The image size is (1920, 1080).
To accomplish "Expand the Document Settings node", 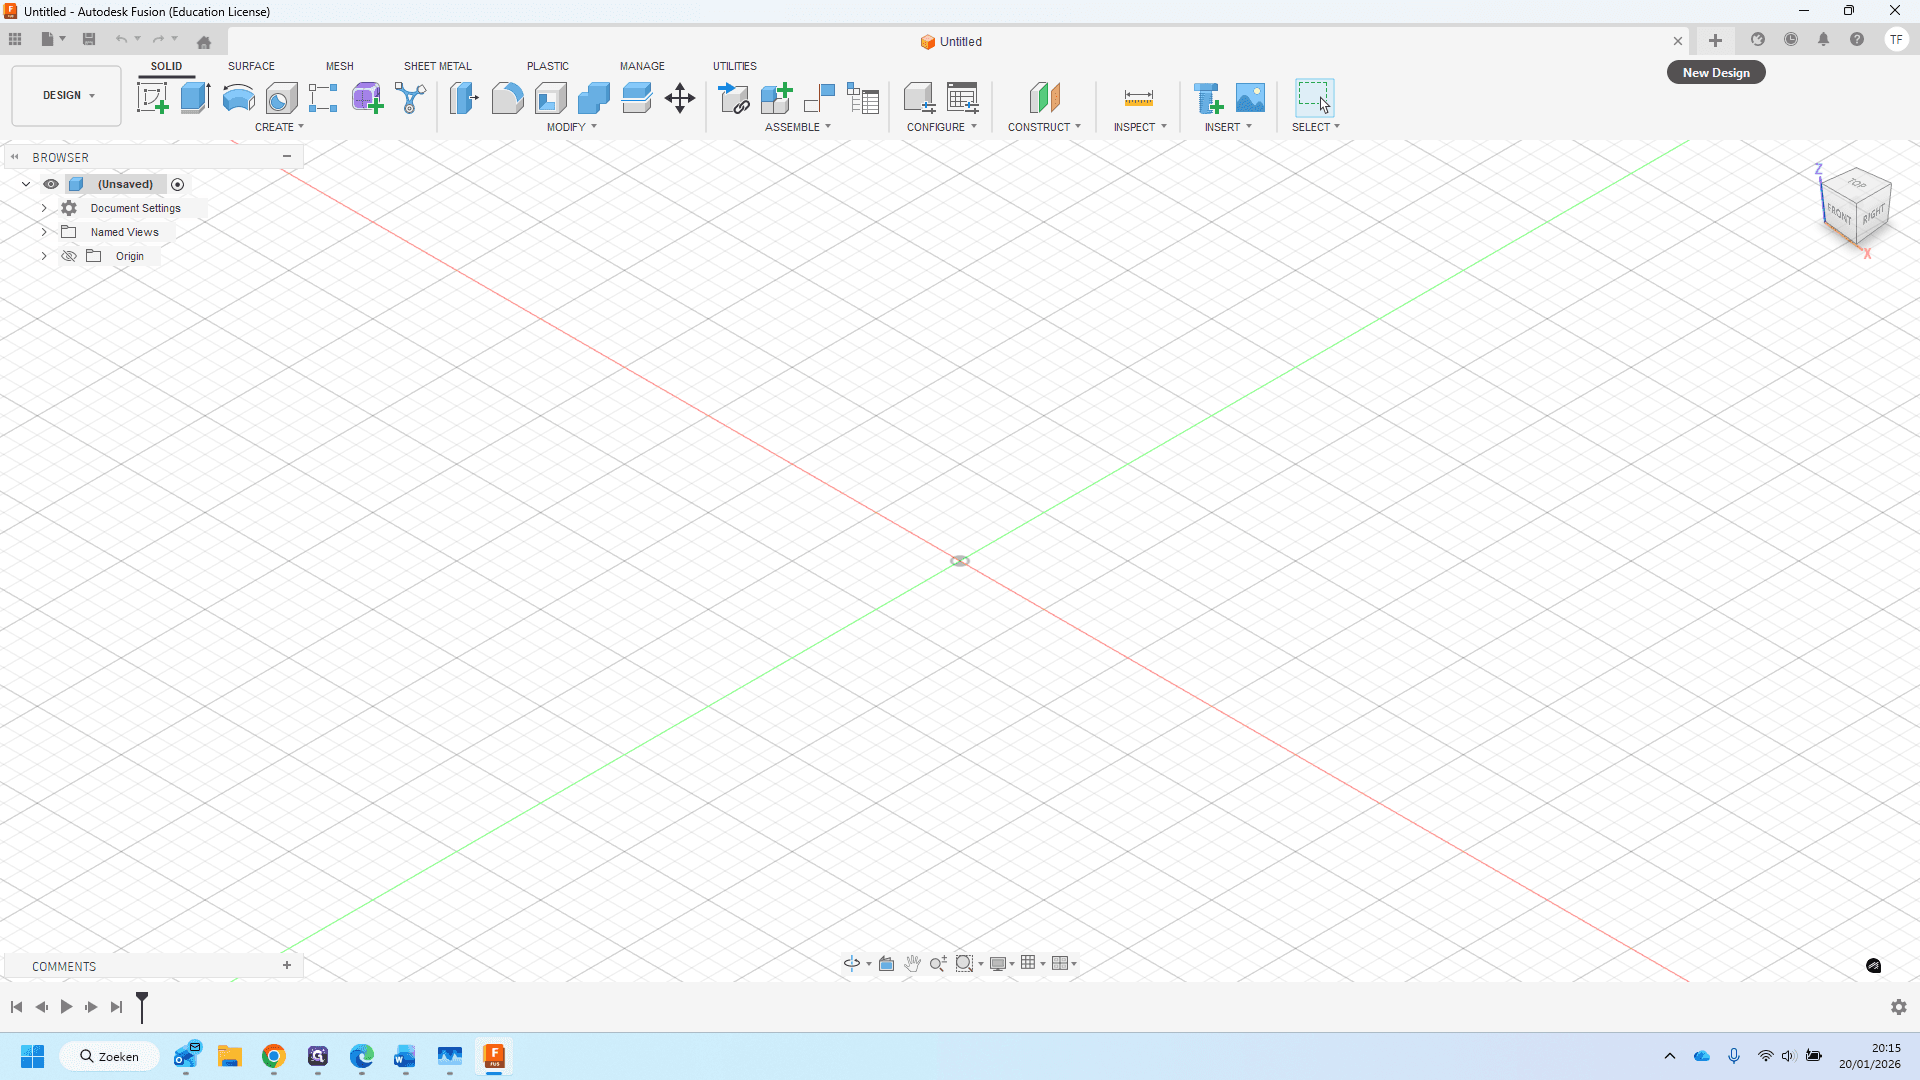I will click(x=44, y=208).
